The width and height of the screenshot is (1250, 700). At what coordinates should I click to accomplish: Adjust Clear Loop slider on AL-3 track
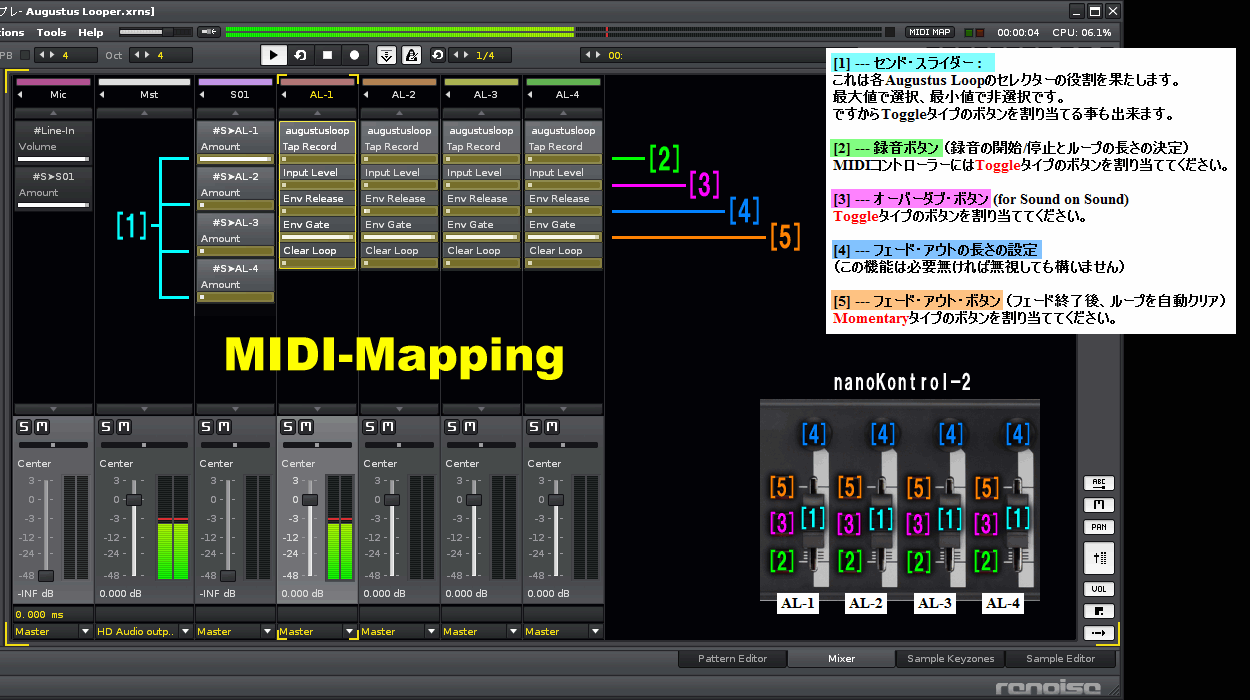pos(481,262)
